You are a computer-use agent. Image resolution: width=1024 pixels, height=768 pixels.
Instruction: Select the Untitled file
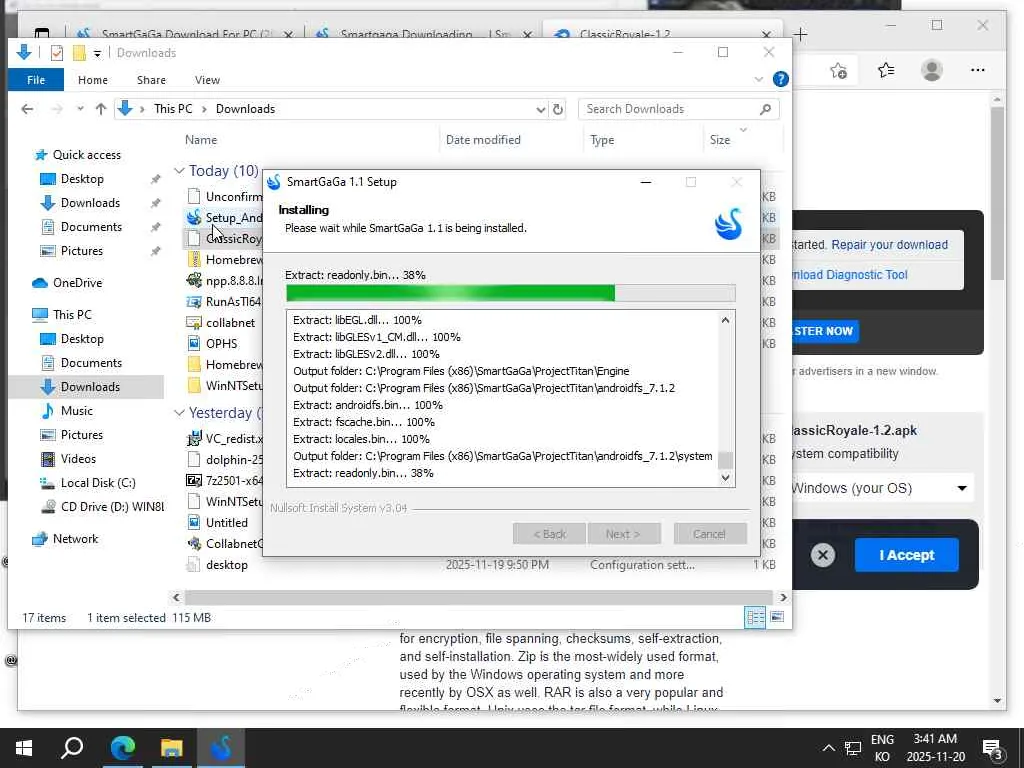click(x=226, y=522)
